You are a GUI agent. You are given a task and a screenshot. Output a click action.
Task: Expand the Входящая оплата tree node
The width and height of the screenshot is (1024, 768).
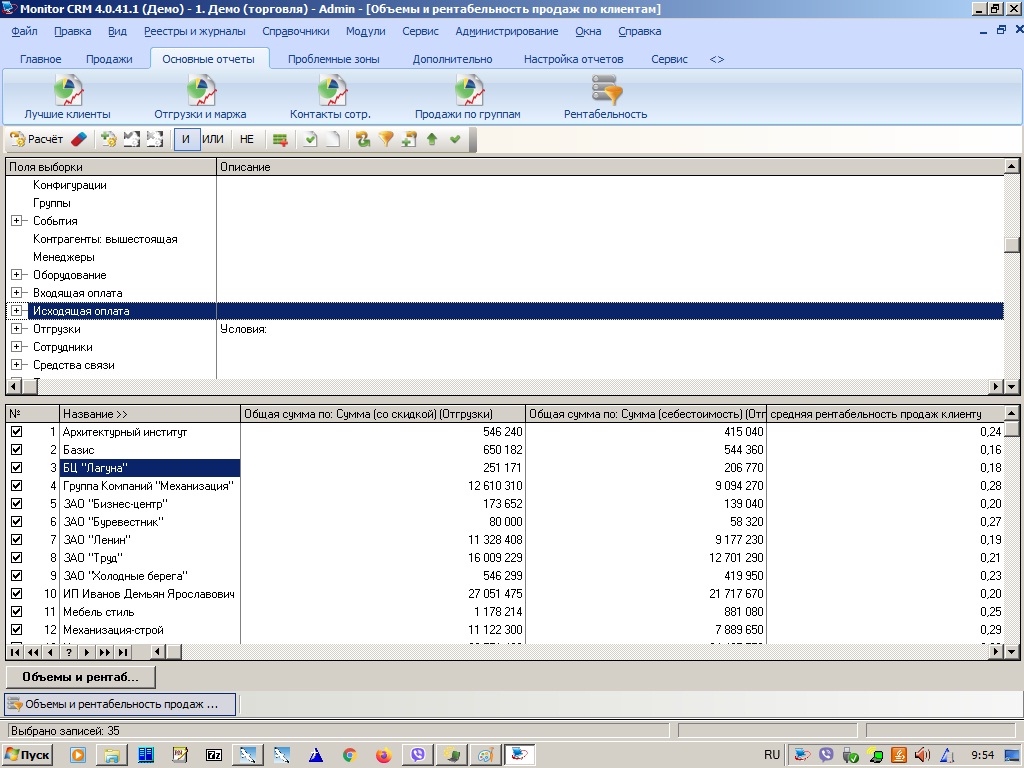[16, 293]
